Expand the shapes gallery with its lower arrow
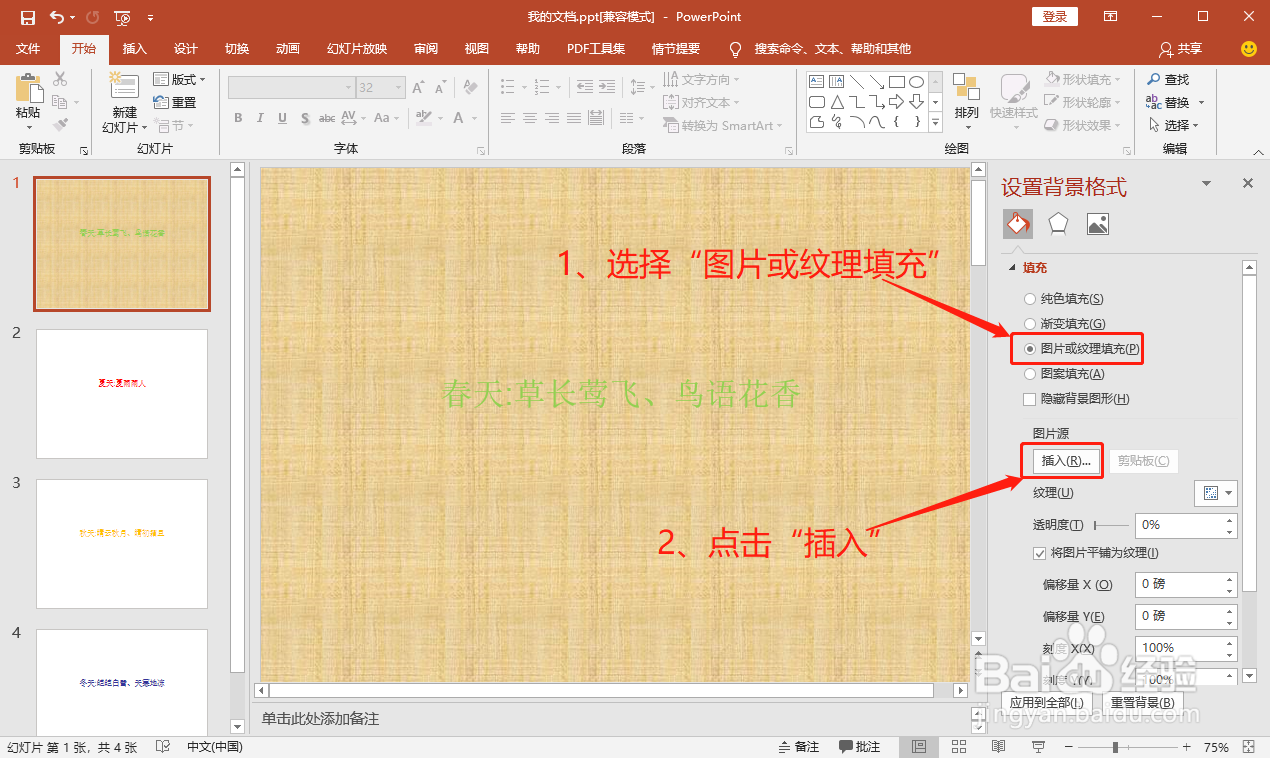The height and width of the screenshot is (758, 1270). click(x=935, y=122)
